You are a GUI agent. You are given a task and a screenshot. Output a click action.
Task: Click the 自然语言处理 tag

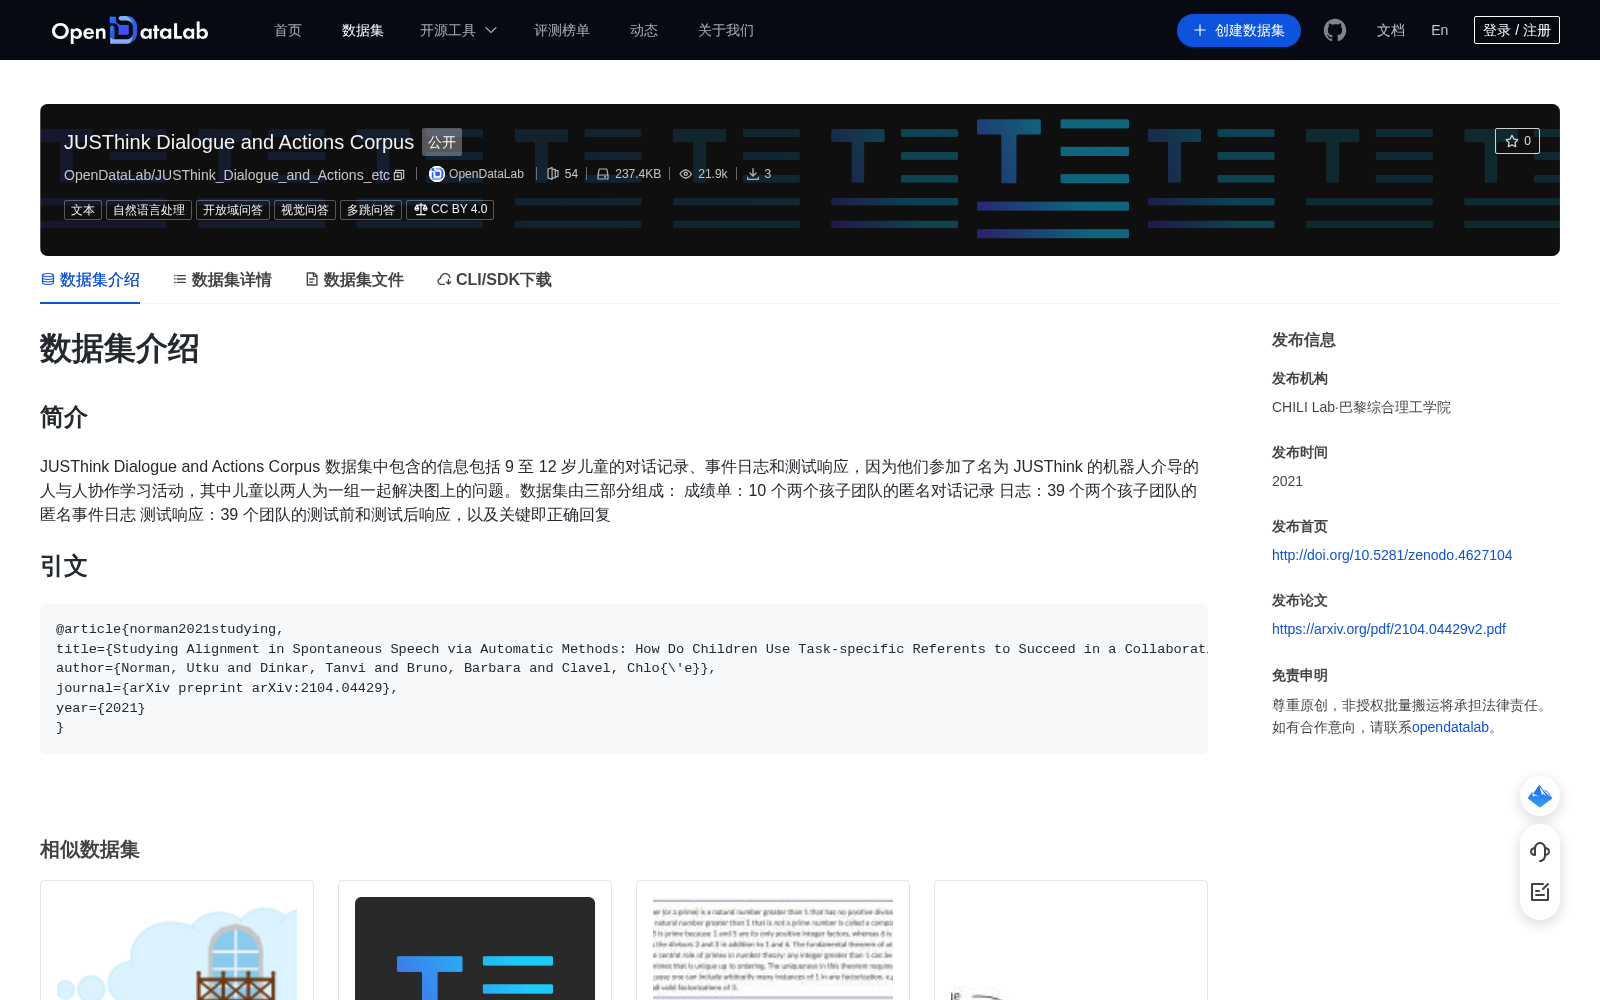149,210
